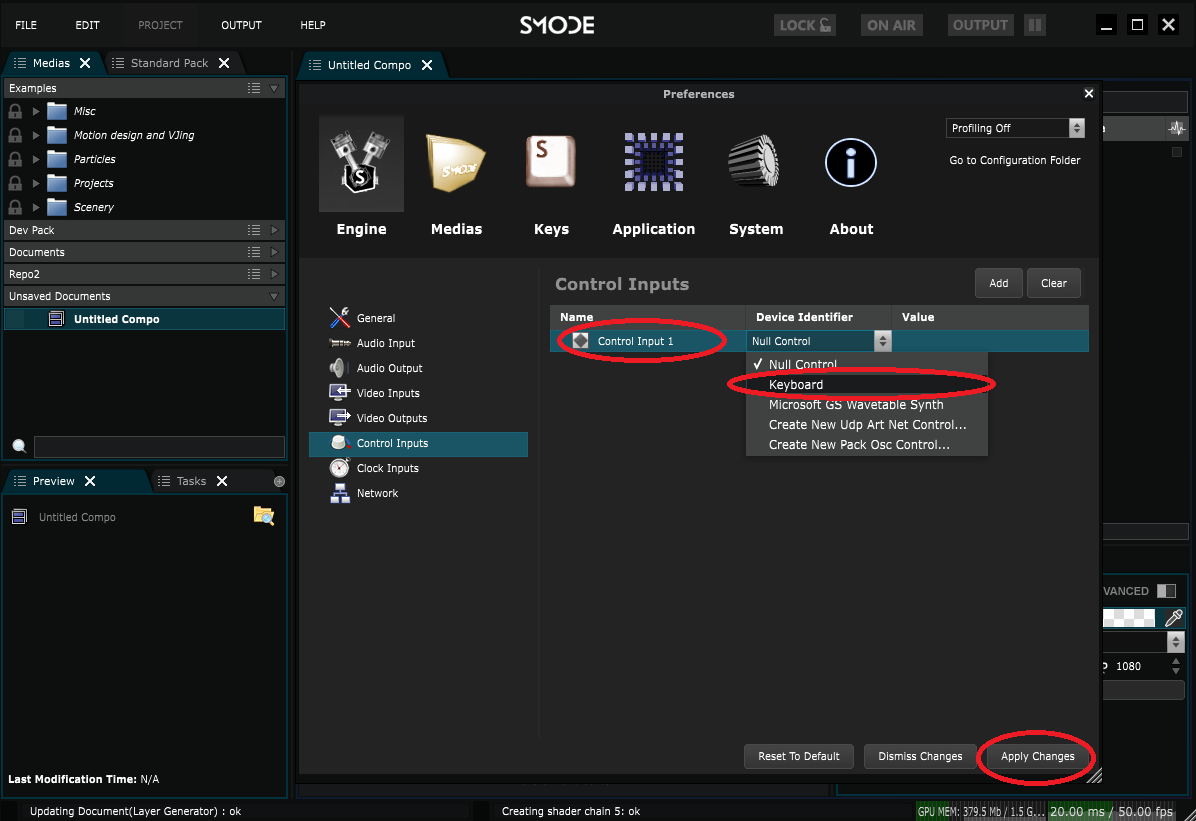Toggle ON AIR mode

(x=891, y=25)
